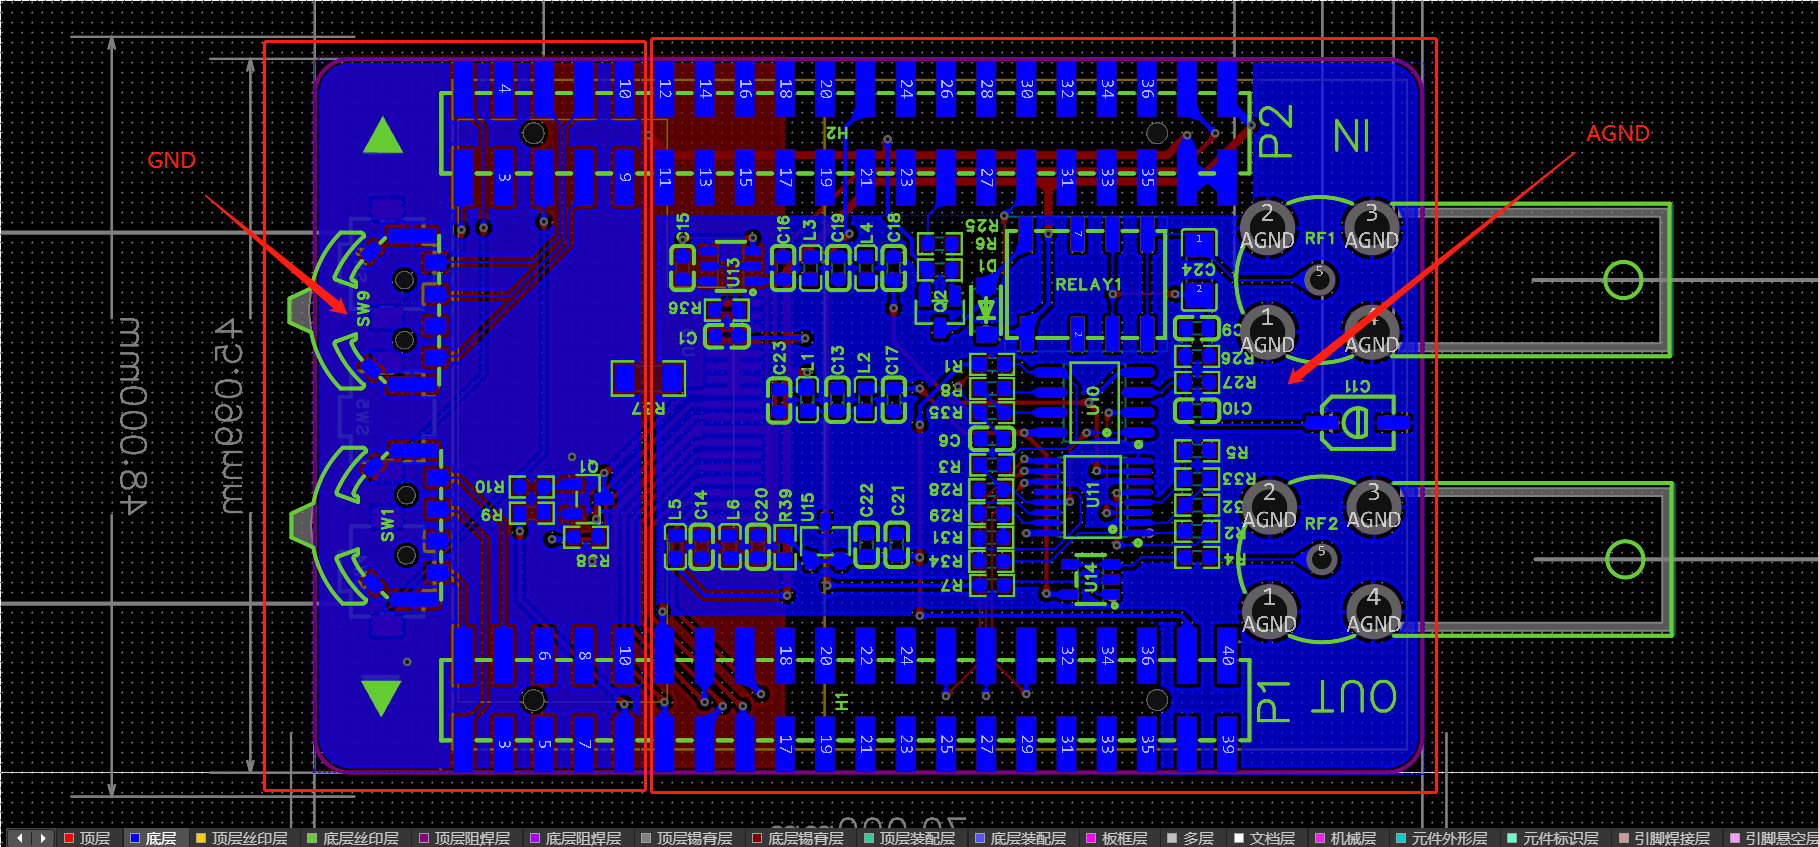This screenshot has height=847, width=1819.
Task: Open the 顶层阻焊层 layer tab
Action: point(464,838)
